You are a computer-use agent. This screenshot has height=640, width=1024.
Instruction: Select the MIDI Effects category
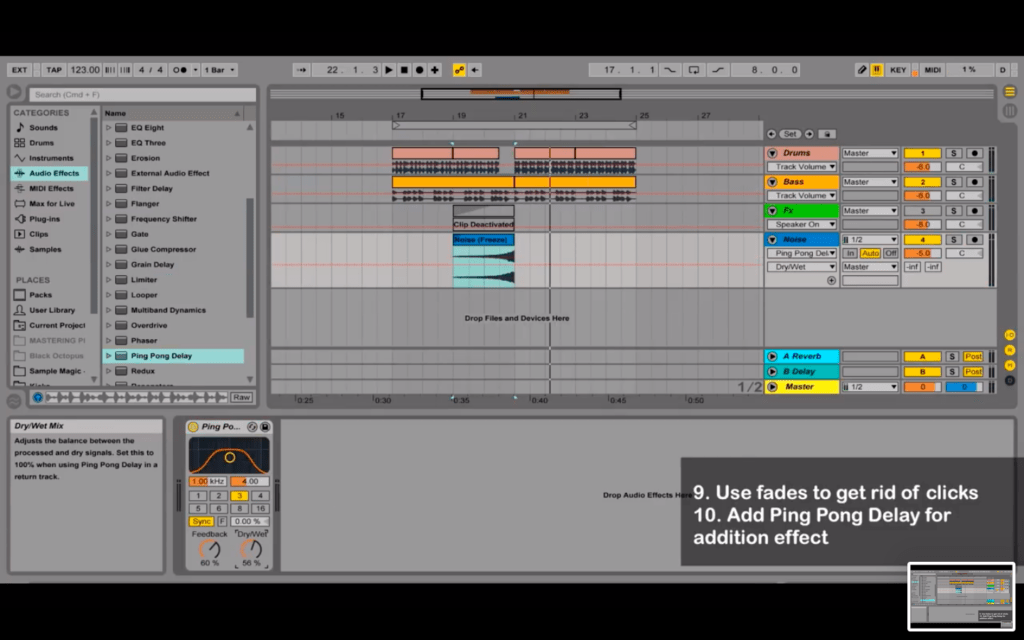tap(51, 188)
